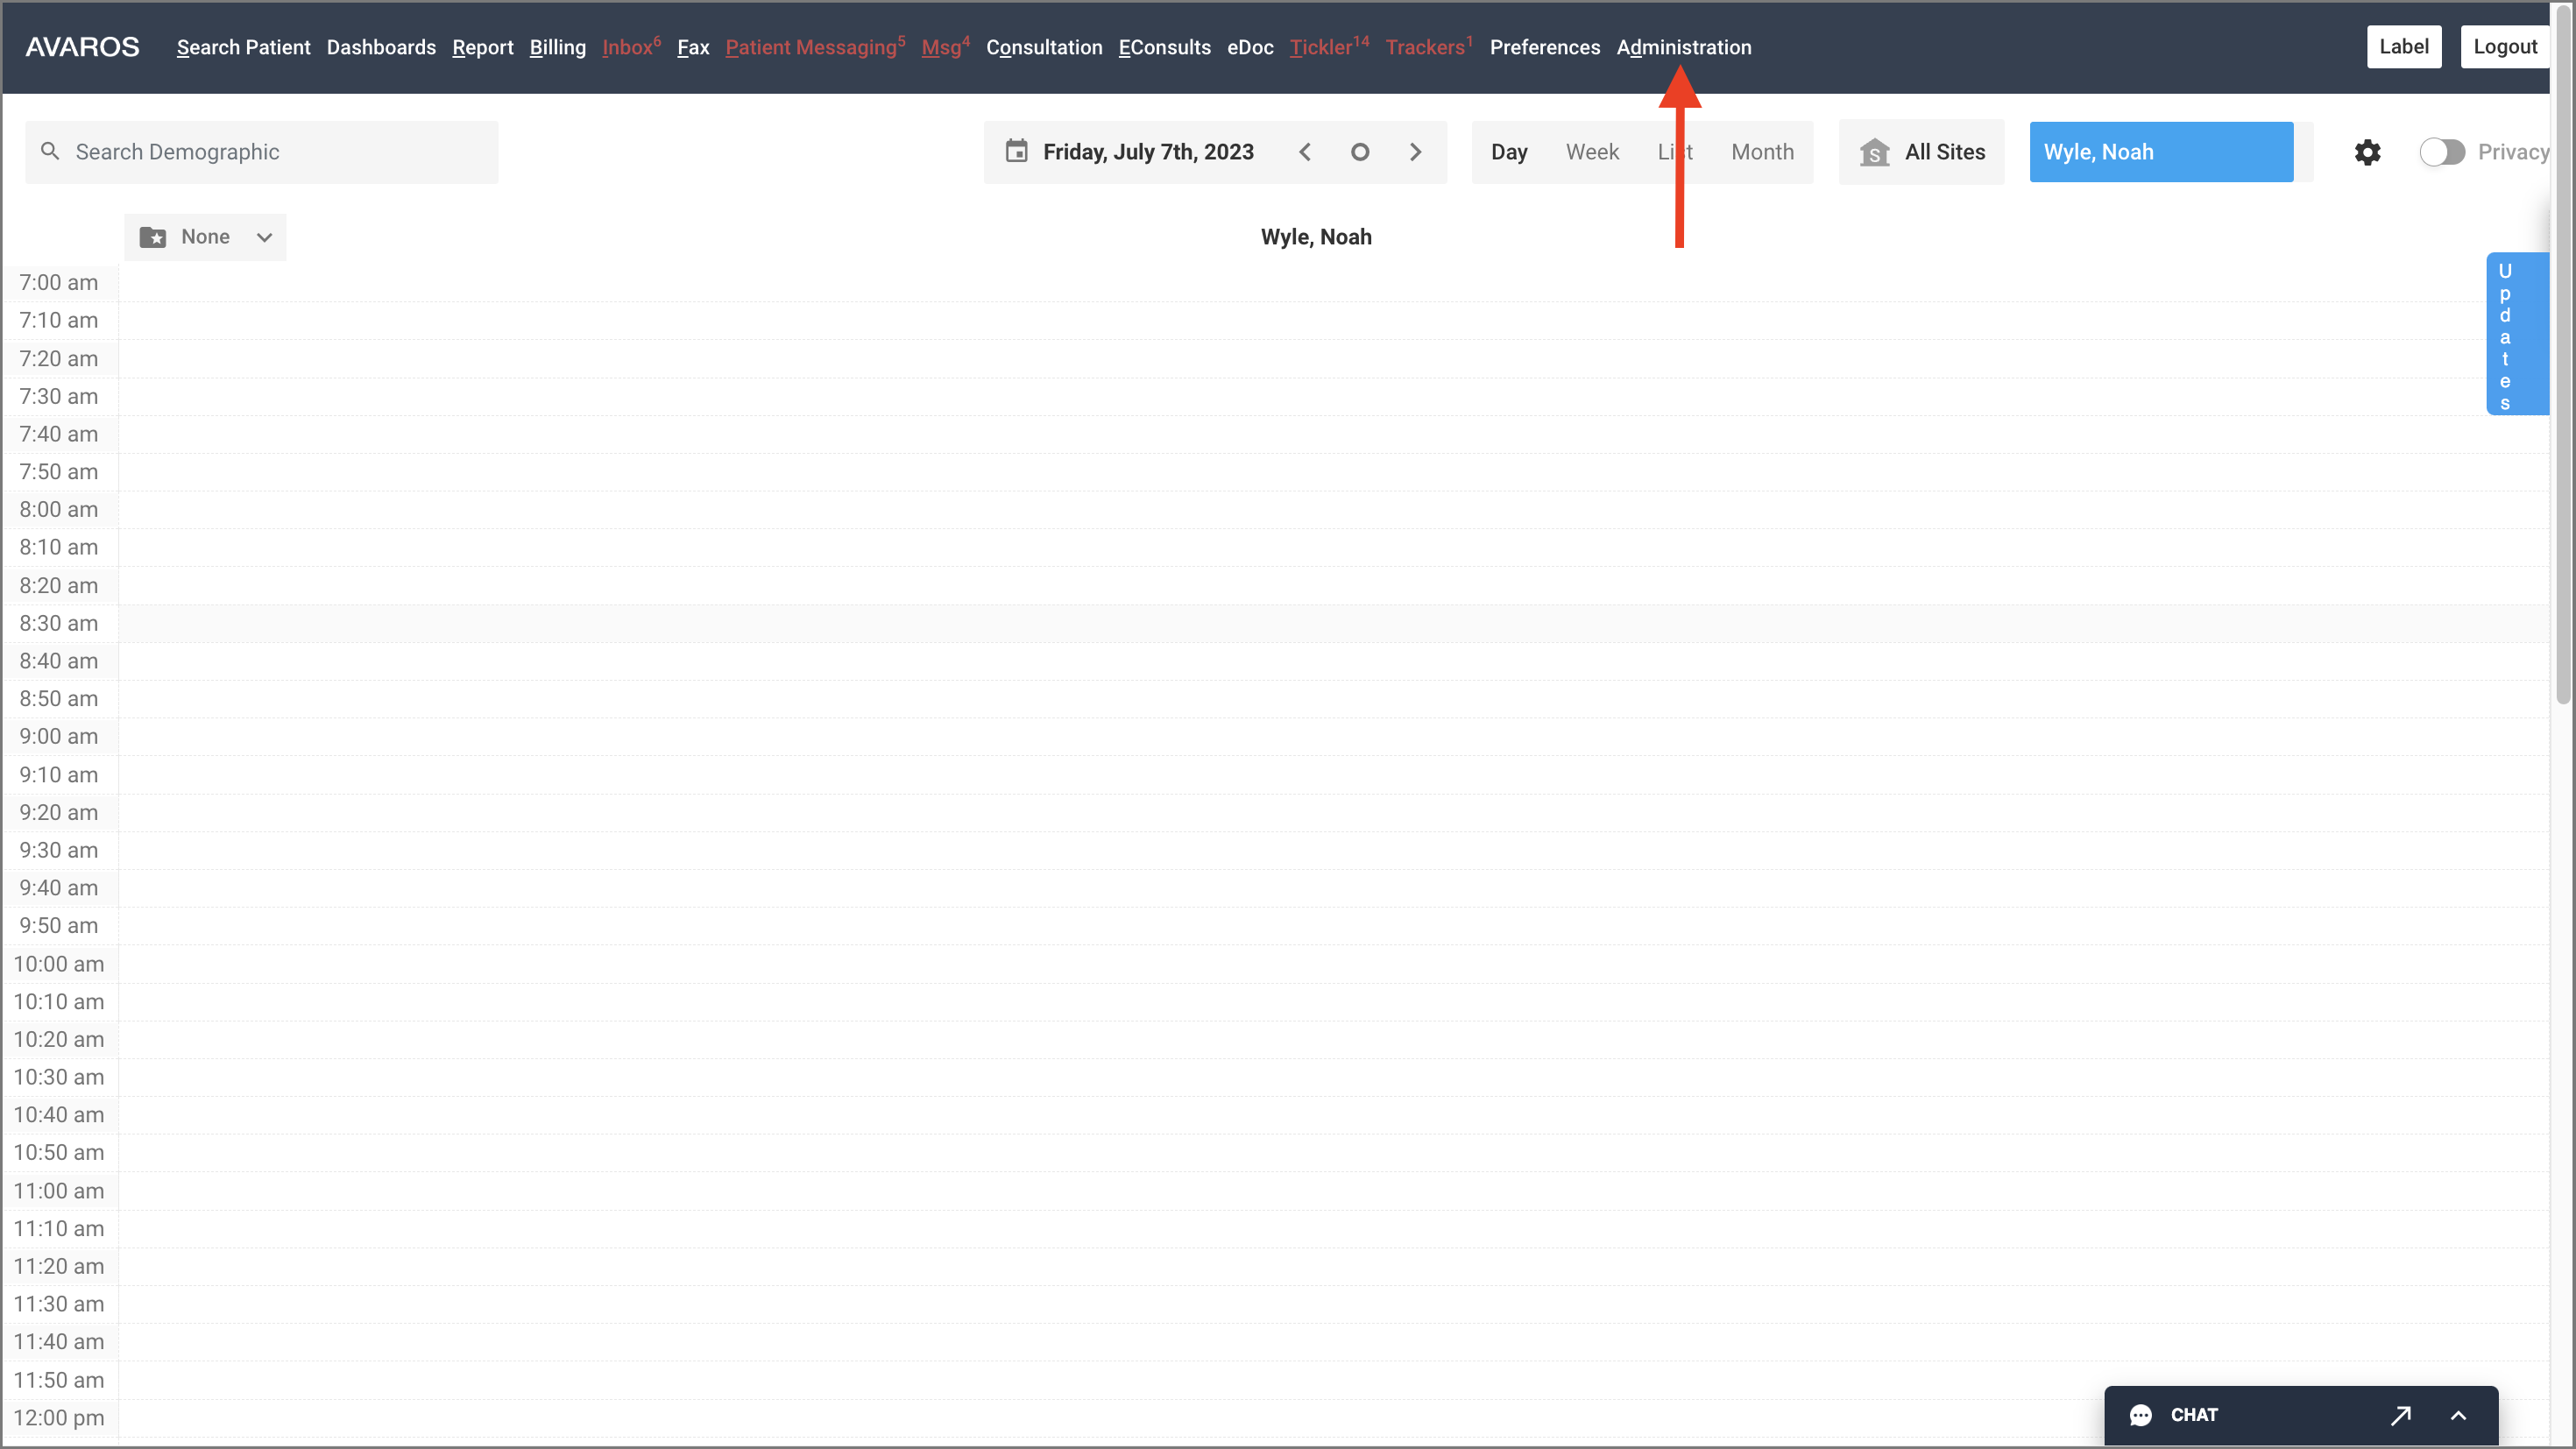Open Preferences
The image size is (2576, 1449).
(x=1544, y=47)
